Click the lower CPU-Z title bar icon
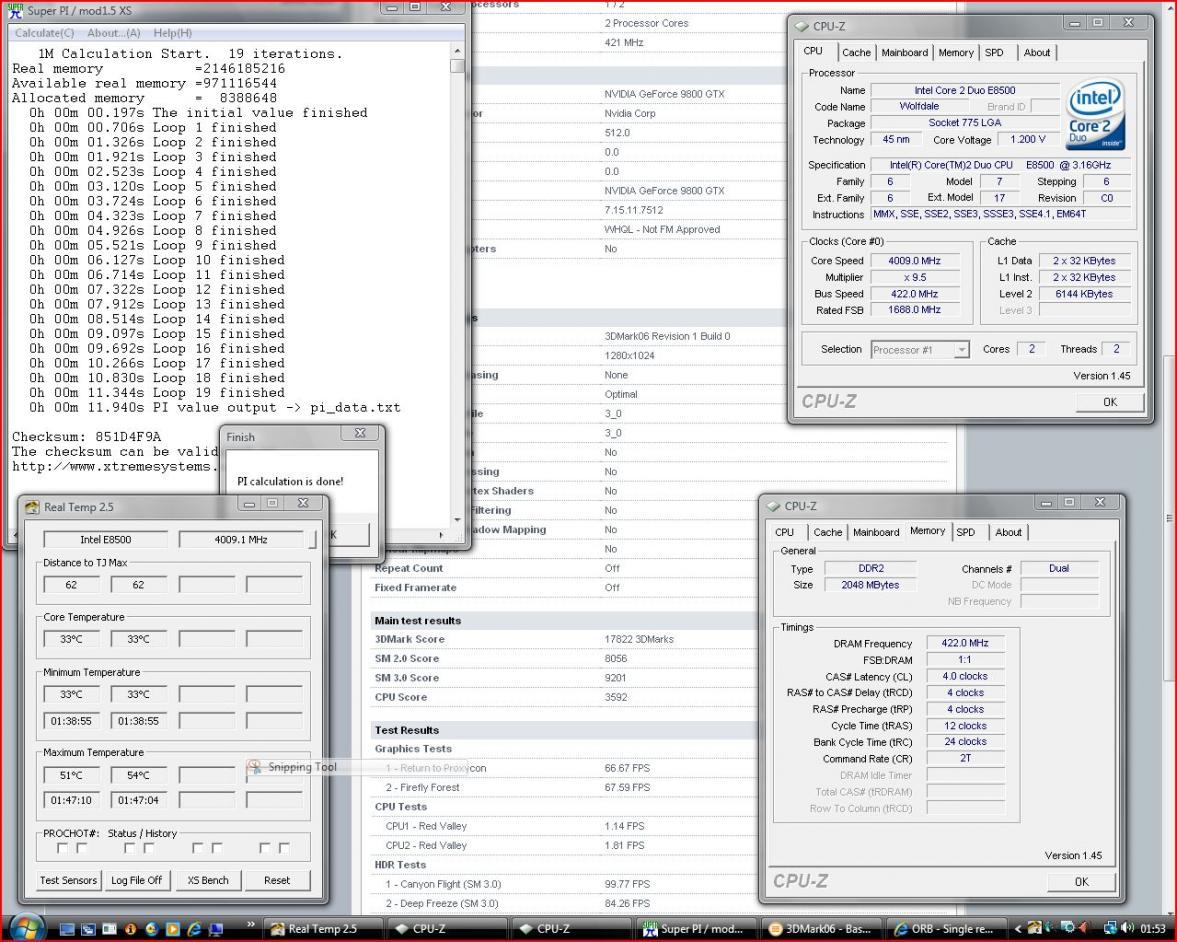The width and height of the screenshot is (1177, 942). [773, 506]
